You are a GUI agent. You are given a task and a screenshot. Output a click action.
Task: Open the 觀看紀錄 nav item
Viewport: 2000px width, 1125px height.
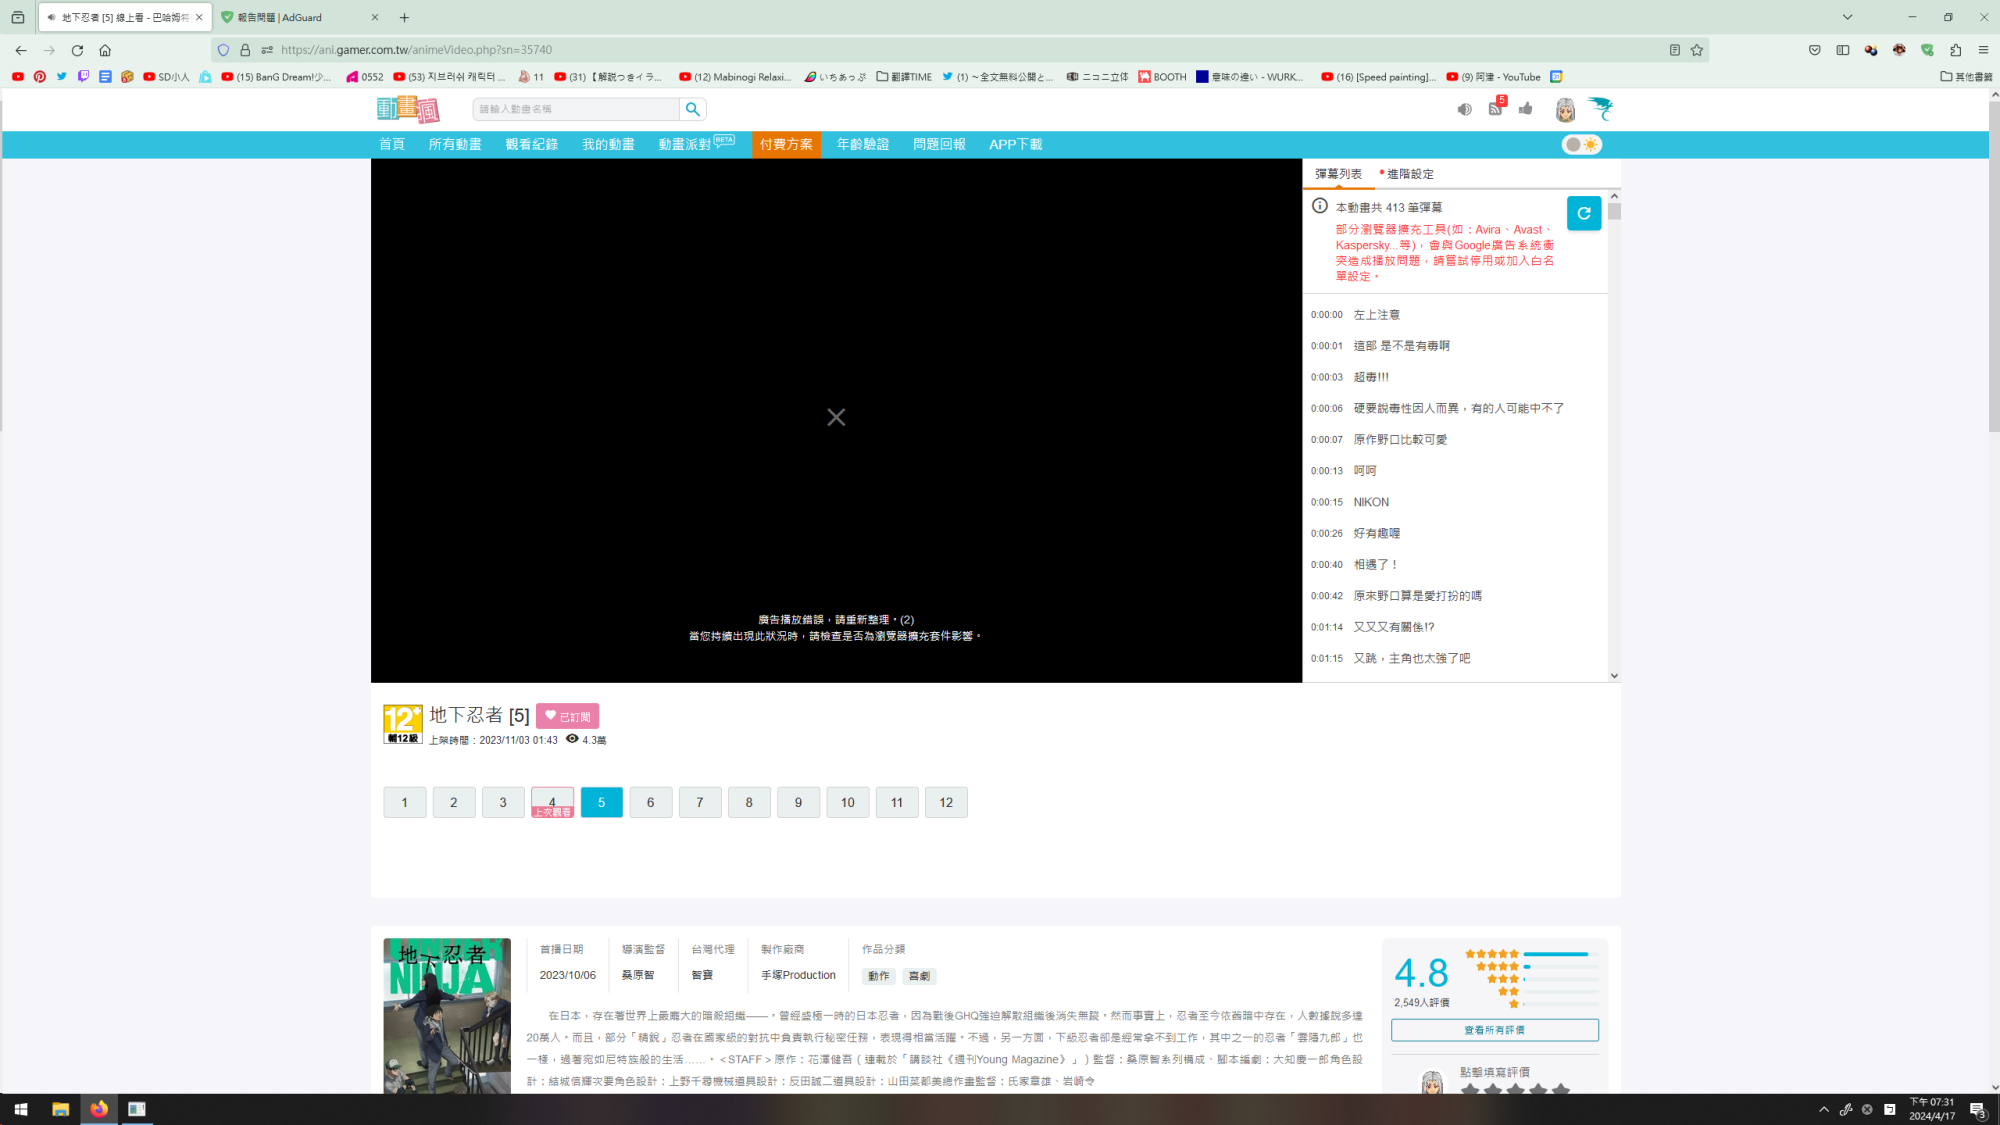[x=531, y=145]
